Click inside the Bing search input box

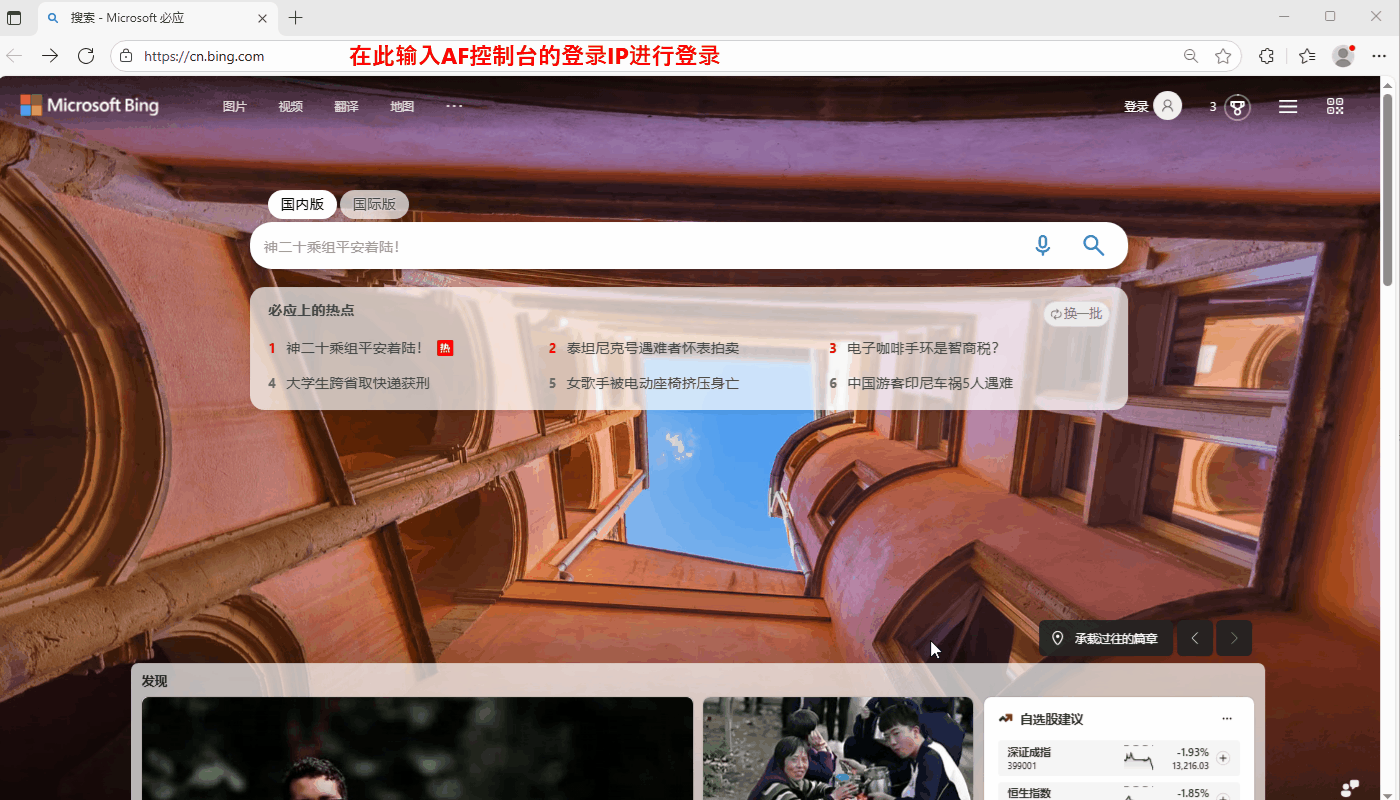pos(630,246)
